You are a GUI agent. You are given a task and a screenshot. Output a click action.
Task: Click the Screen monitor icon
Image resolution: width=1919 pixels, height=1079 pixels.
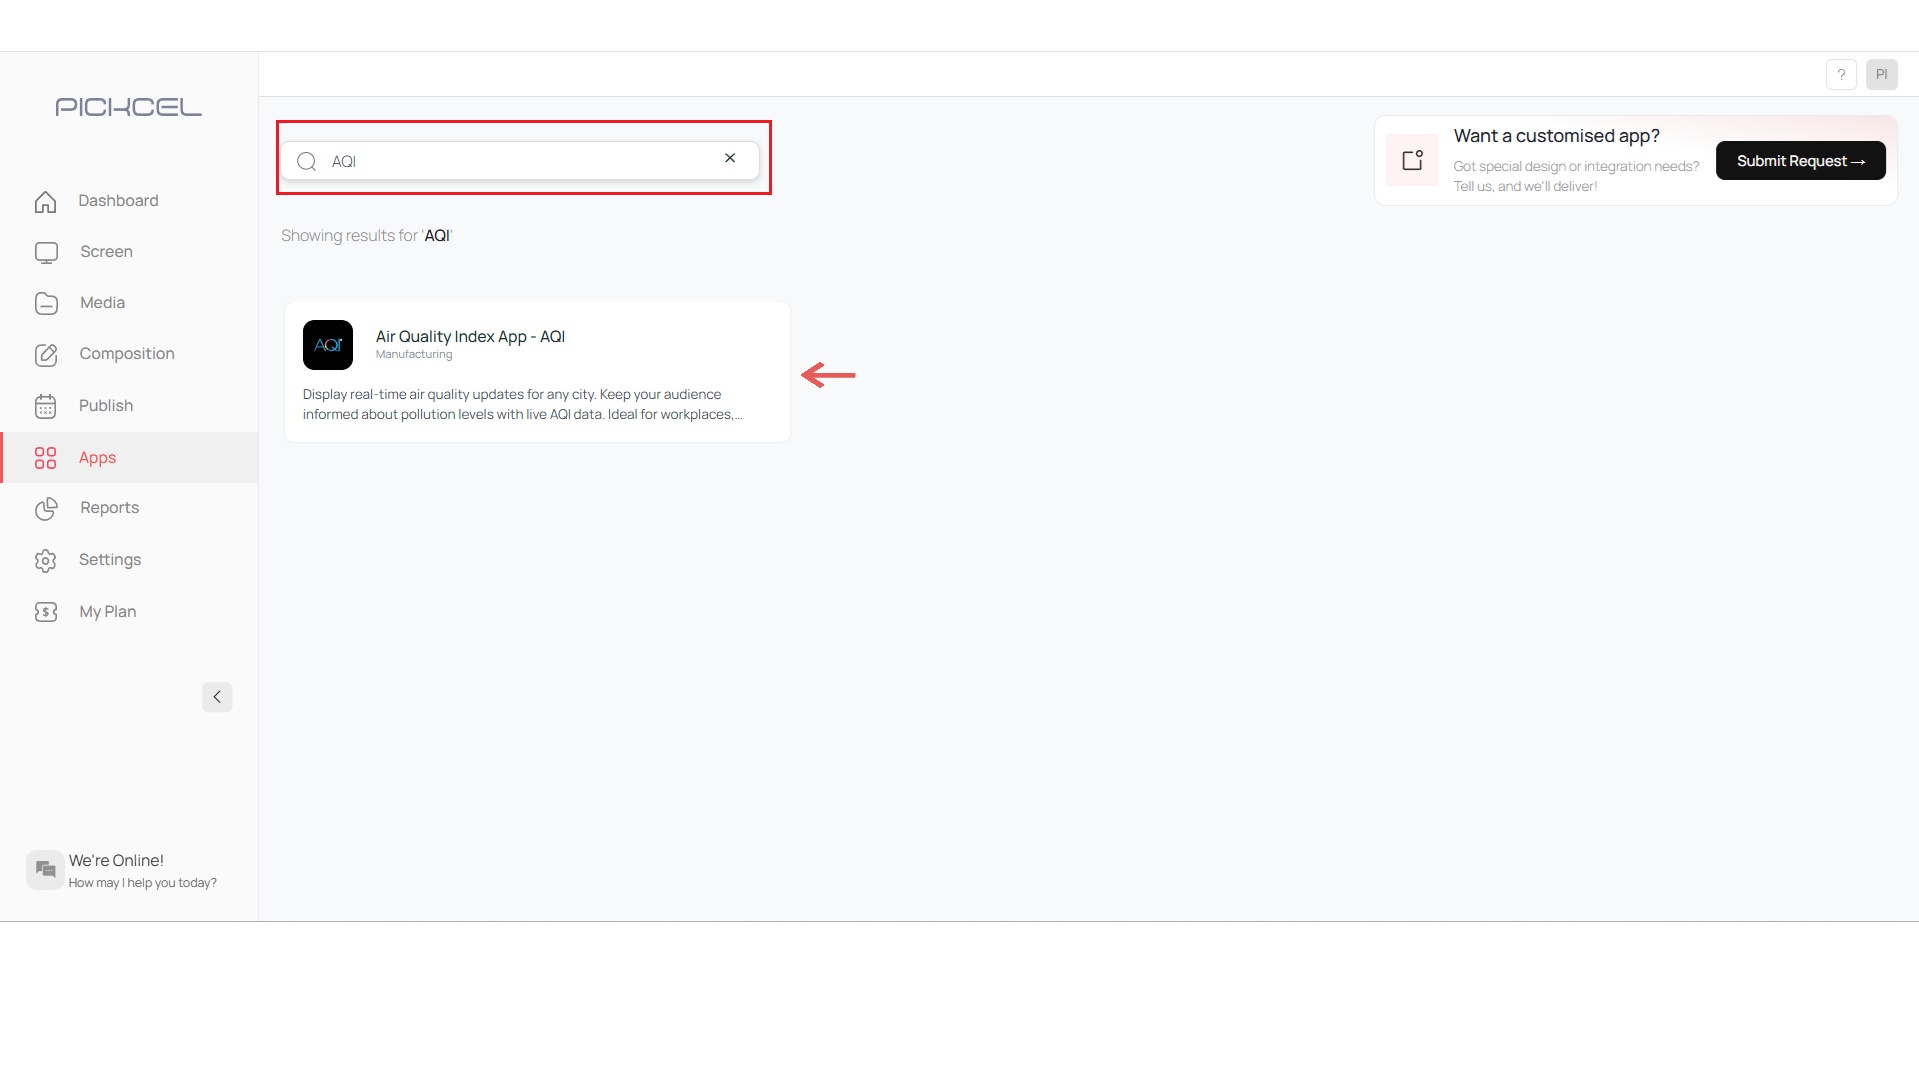[x=46, y=252]
